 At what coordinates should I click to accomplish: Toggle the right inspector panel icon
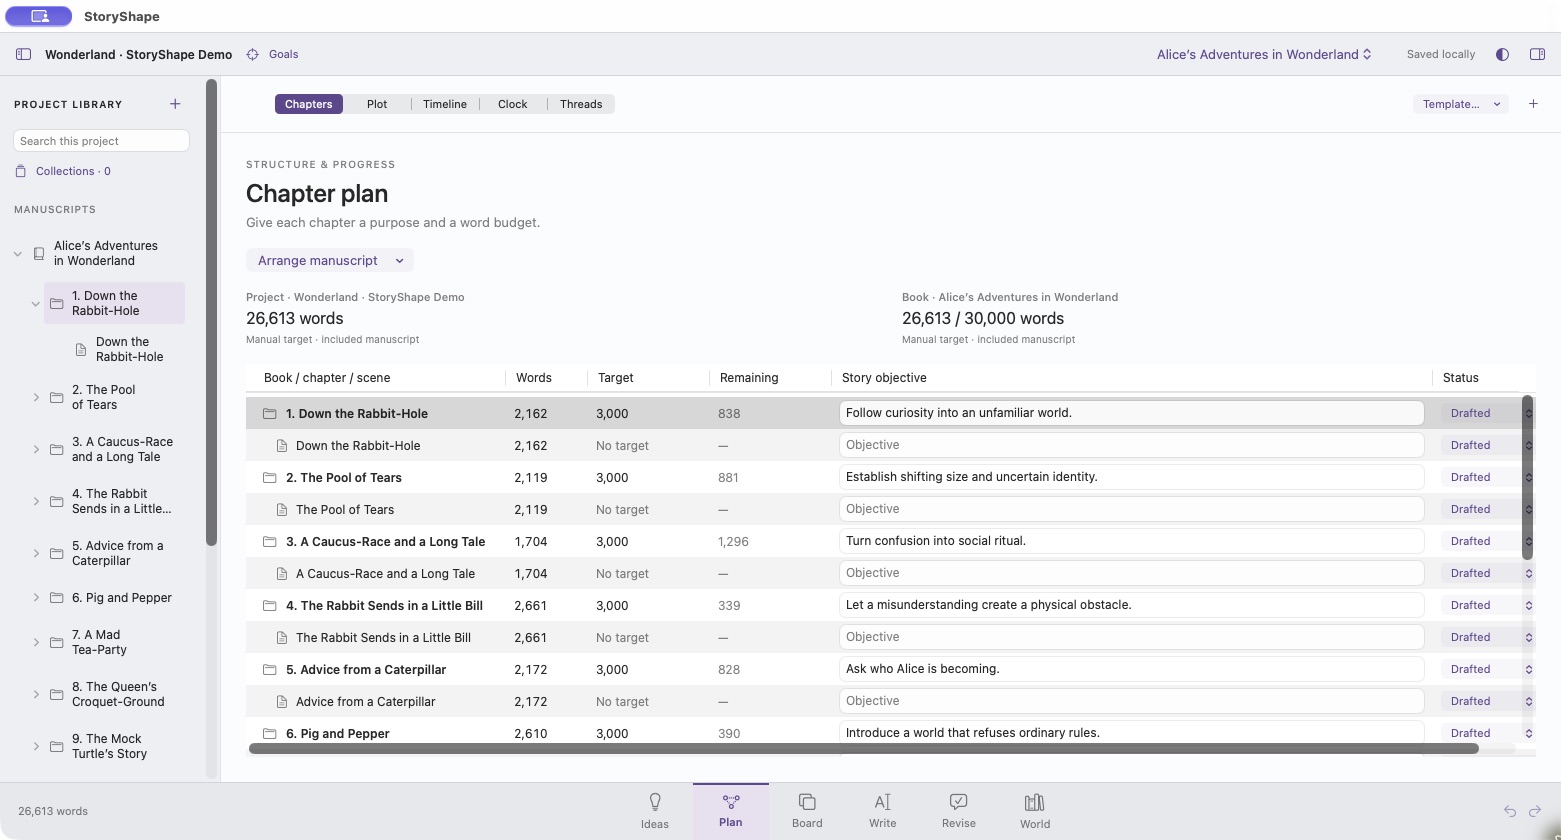[1538, 54]
